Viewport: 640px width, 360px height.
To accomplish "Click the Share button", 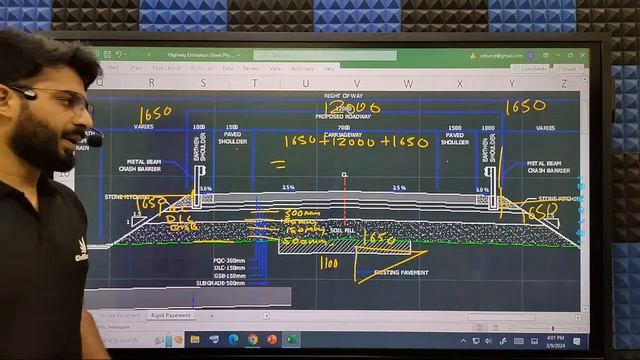I will [x=568, y=69].
